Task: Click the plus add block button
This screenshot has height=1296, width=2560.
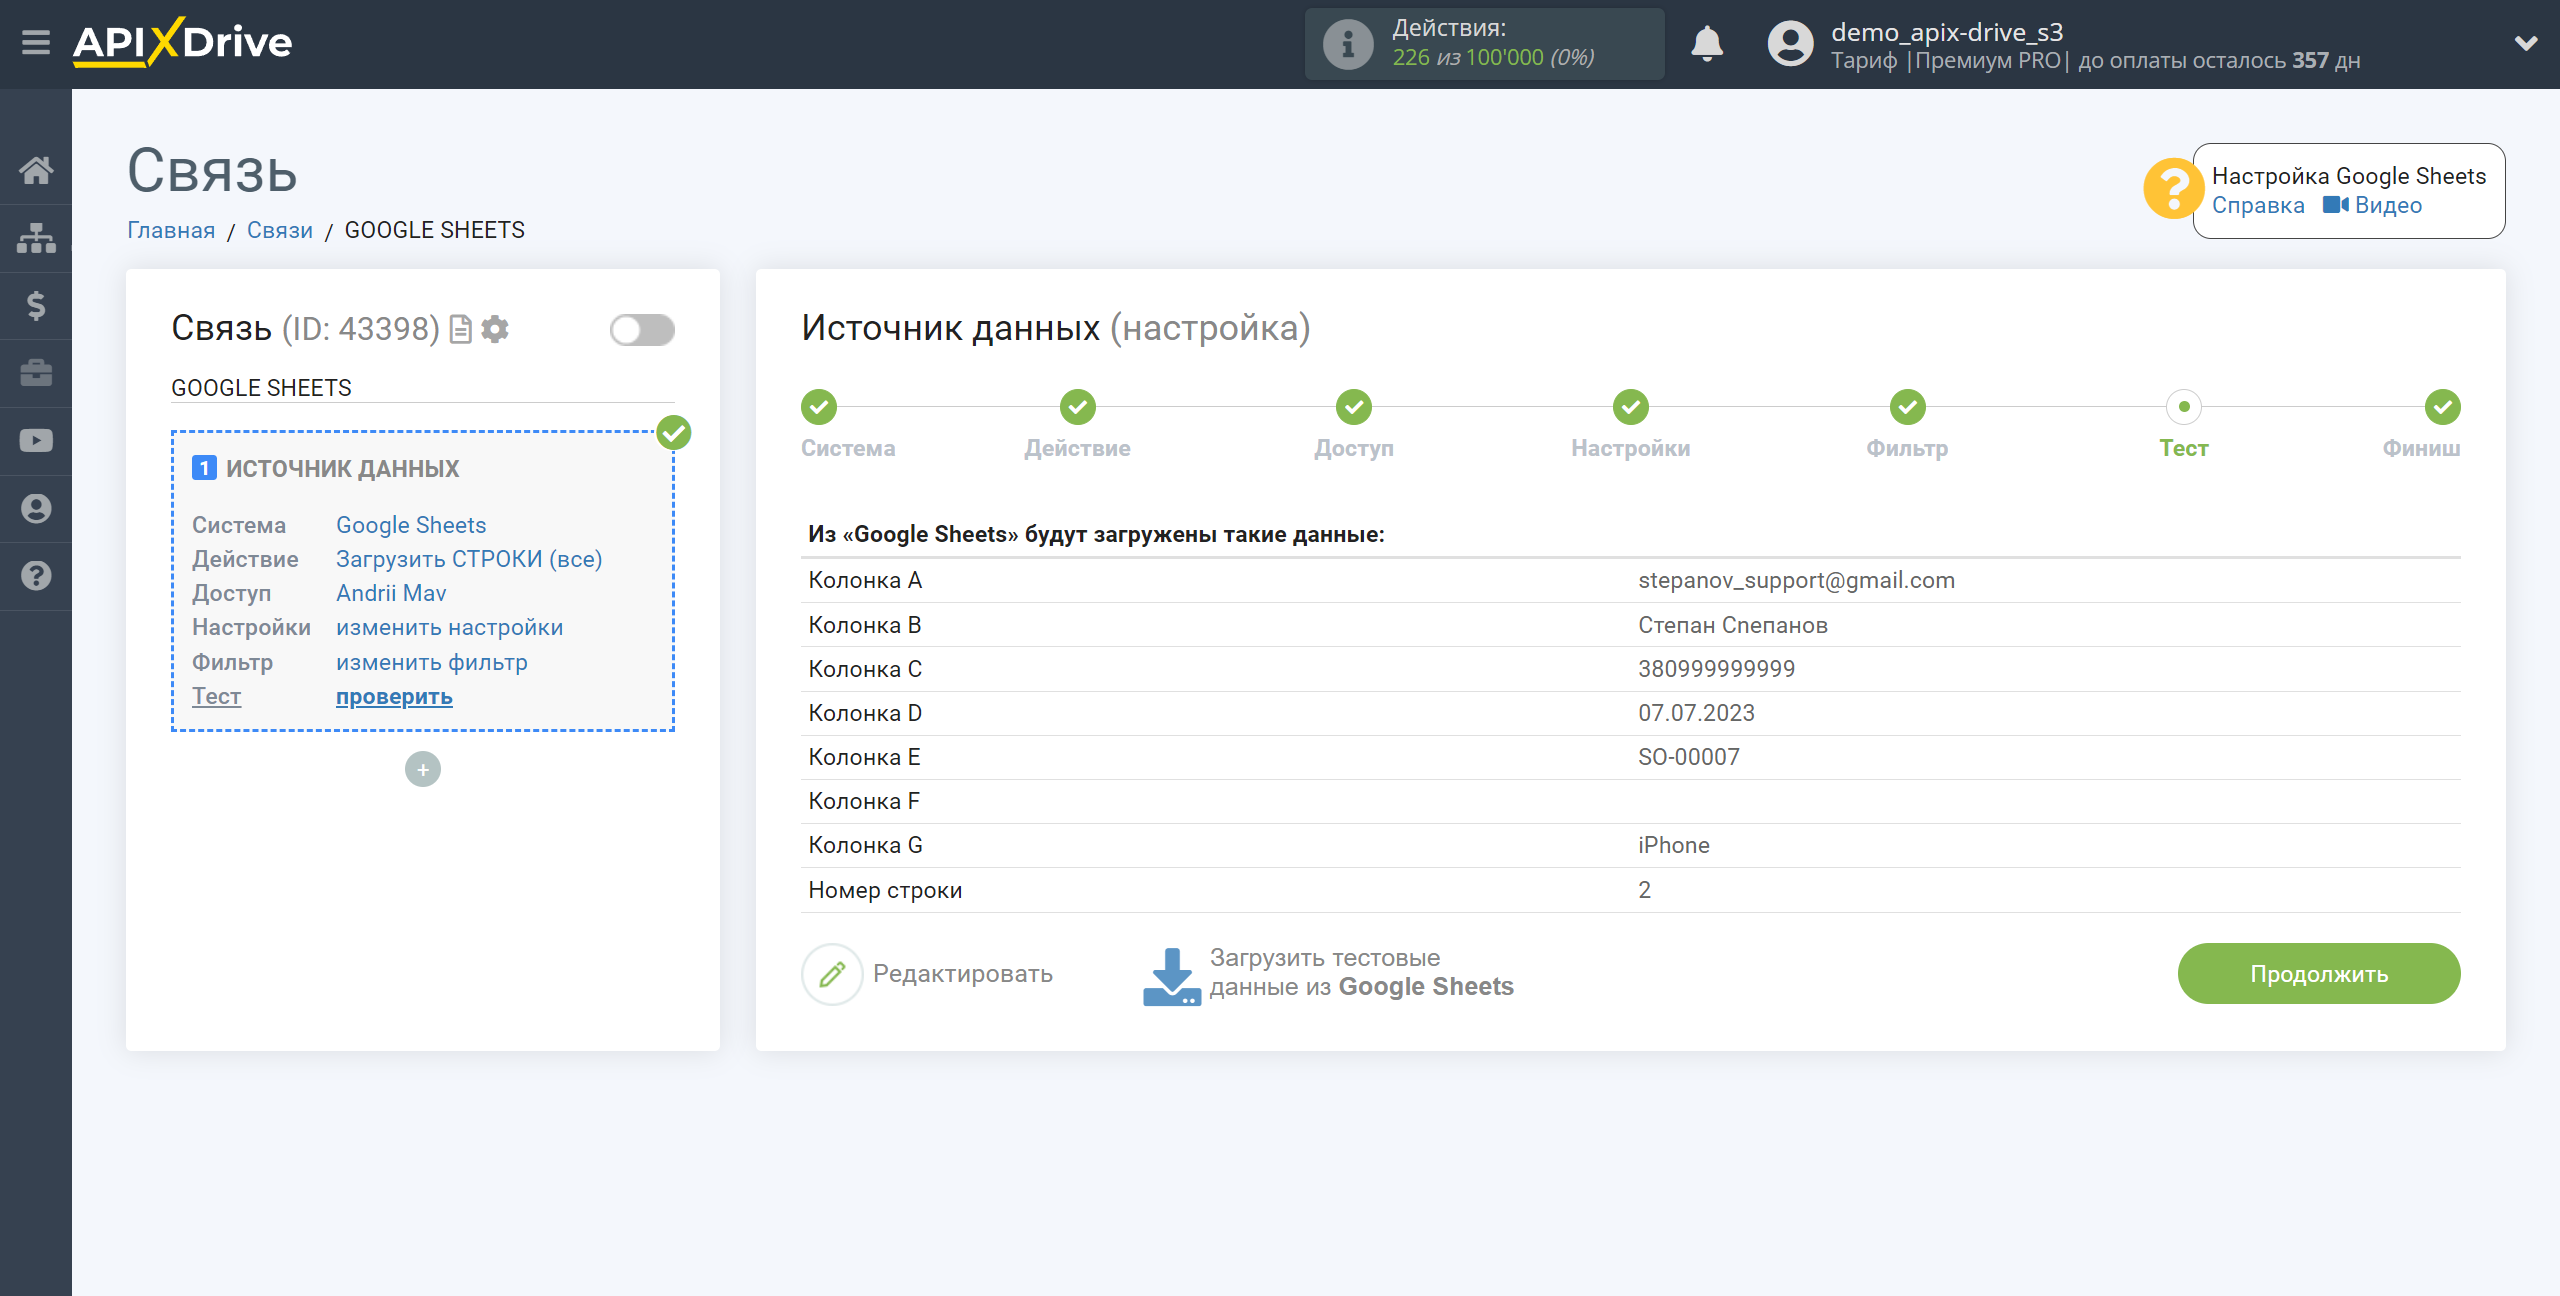Action: pos(423,769)
